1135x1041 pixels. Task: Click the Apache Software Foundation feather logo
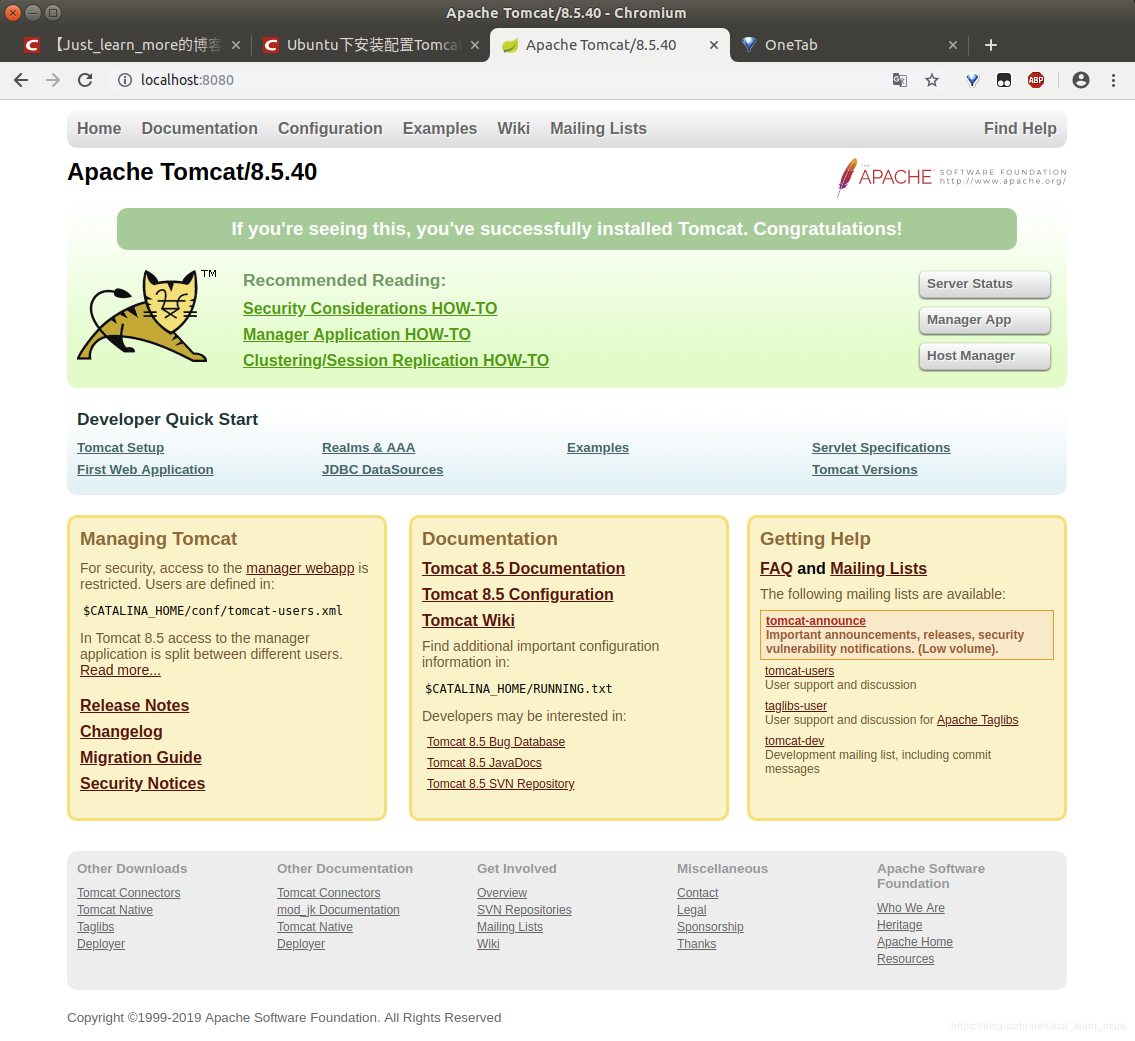[951, 177]
